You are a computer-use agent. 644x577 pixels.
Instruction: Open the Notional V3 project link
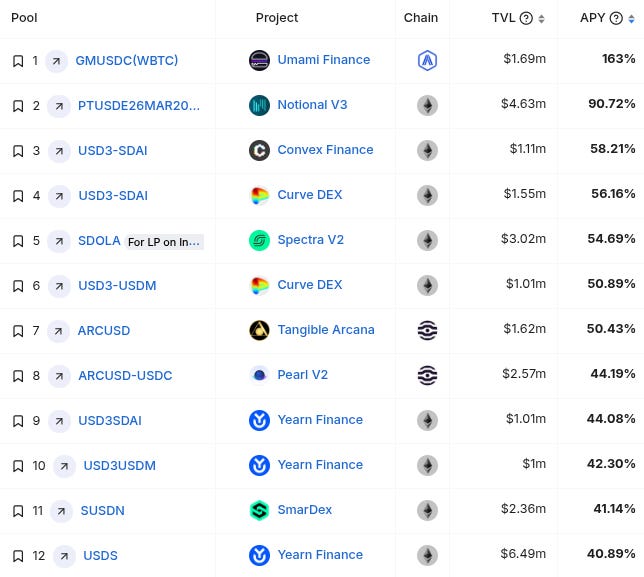[x=312, y=105]
